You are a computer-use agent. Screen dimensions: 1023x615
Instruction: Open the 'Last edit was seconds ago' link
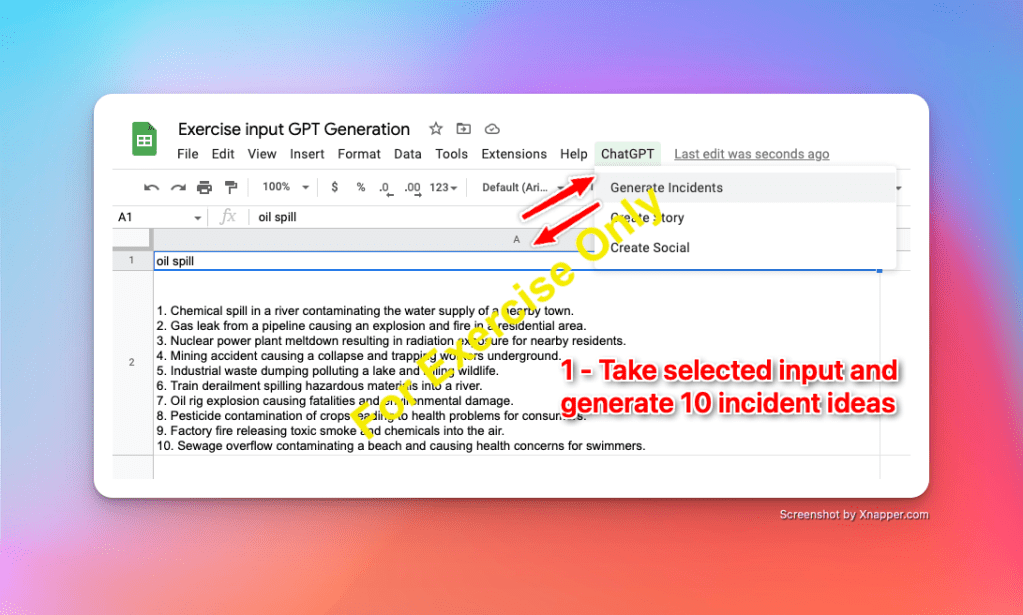(751, 154)
